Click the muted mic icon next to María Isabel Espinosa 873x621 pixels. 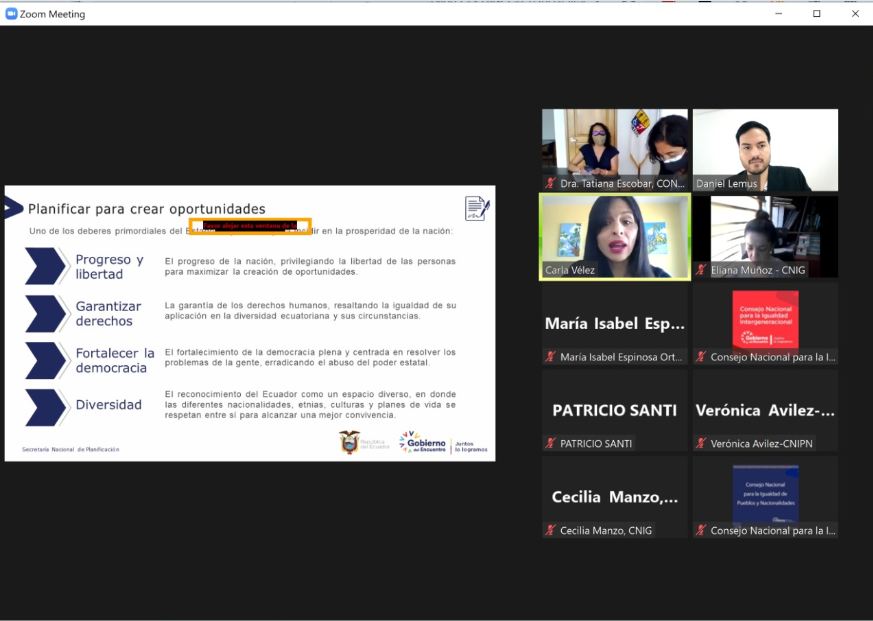[x=550, y=357]
